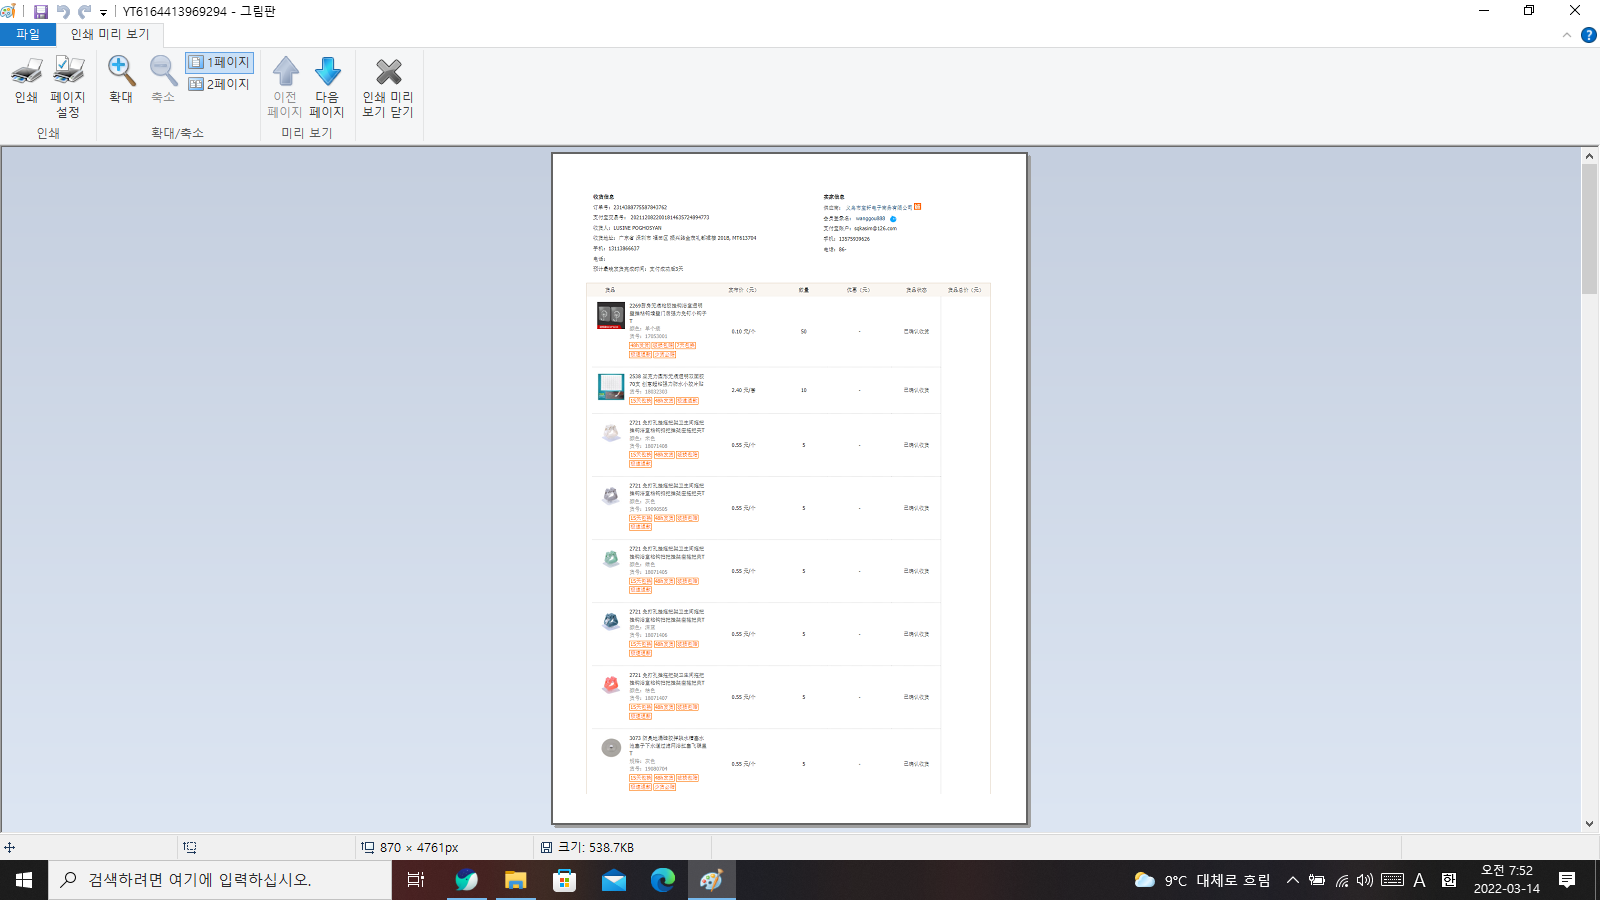Screen dimensions: 1600x900
Task: Click the red toy thumbnail in preview
Action: pyautogui.click(x=611, y=685)
